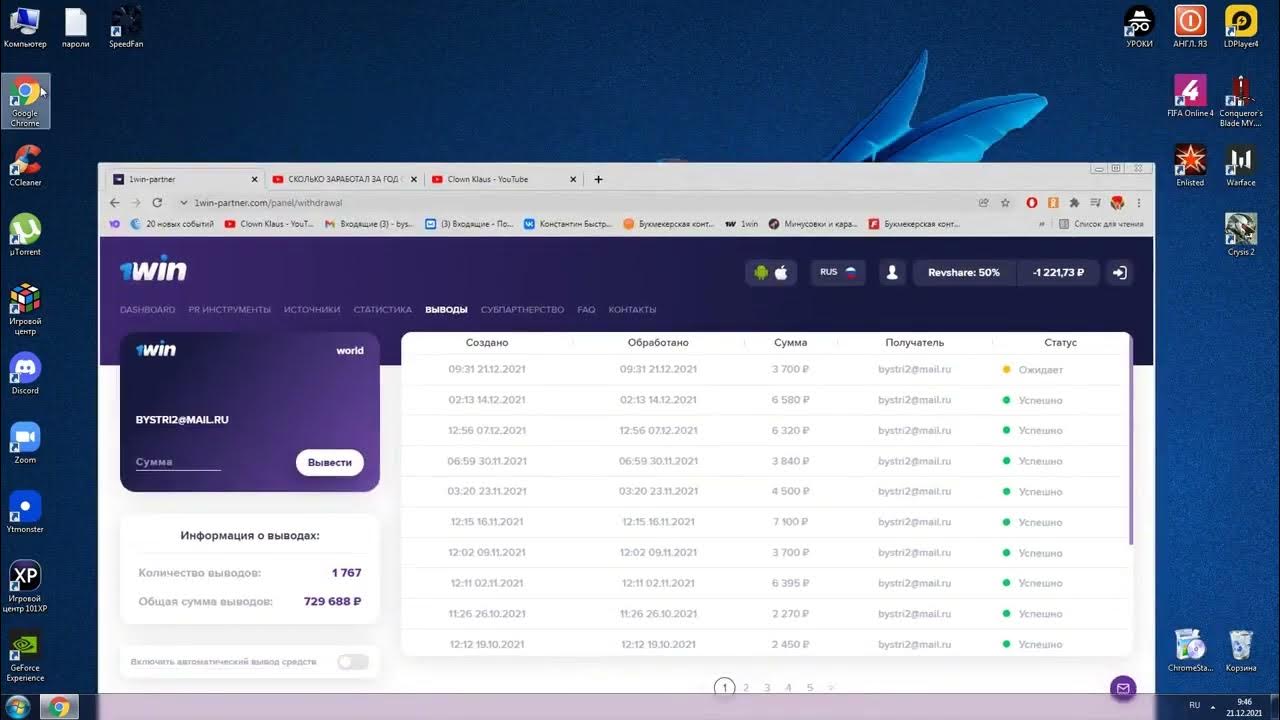Screen dimensions: 1280x720
Task: Click the withdrawals table scrollbar
Action: point(1130,440)
